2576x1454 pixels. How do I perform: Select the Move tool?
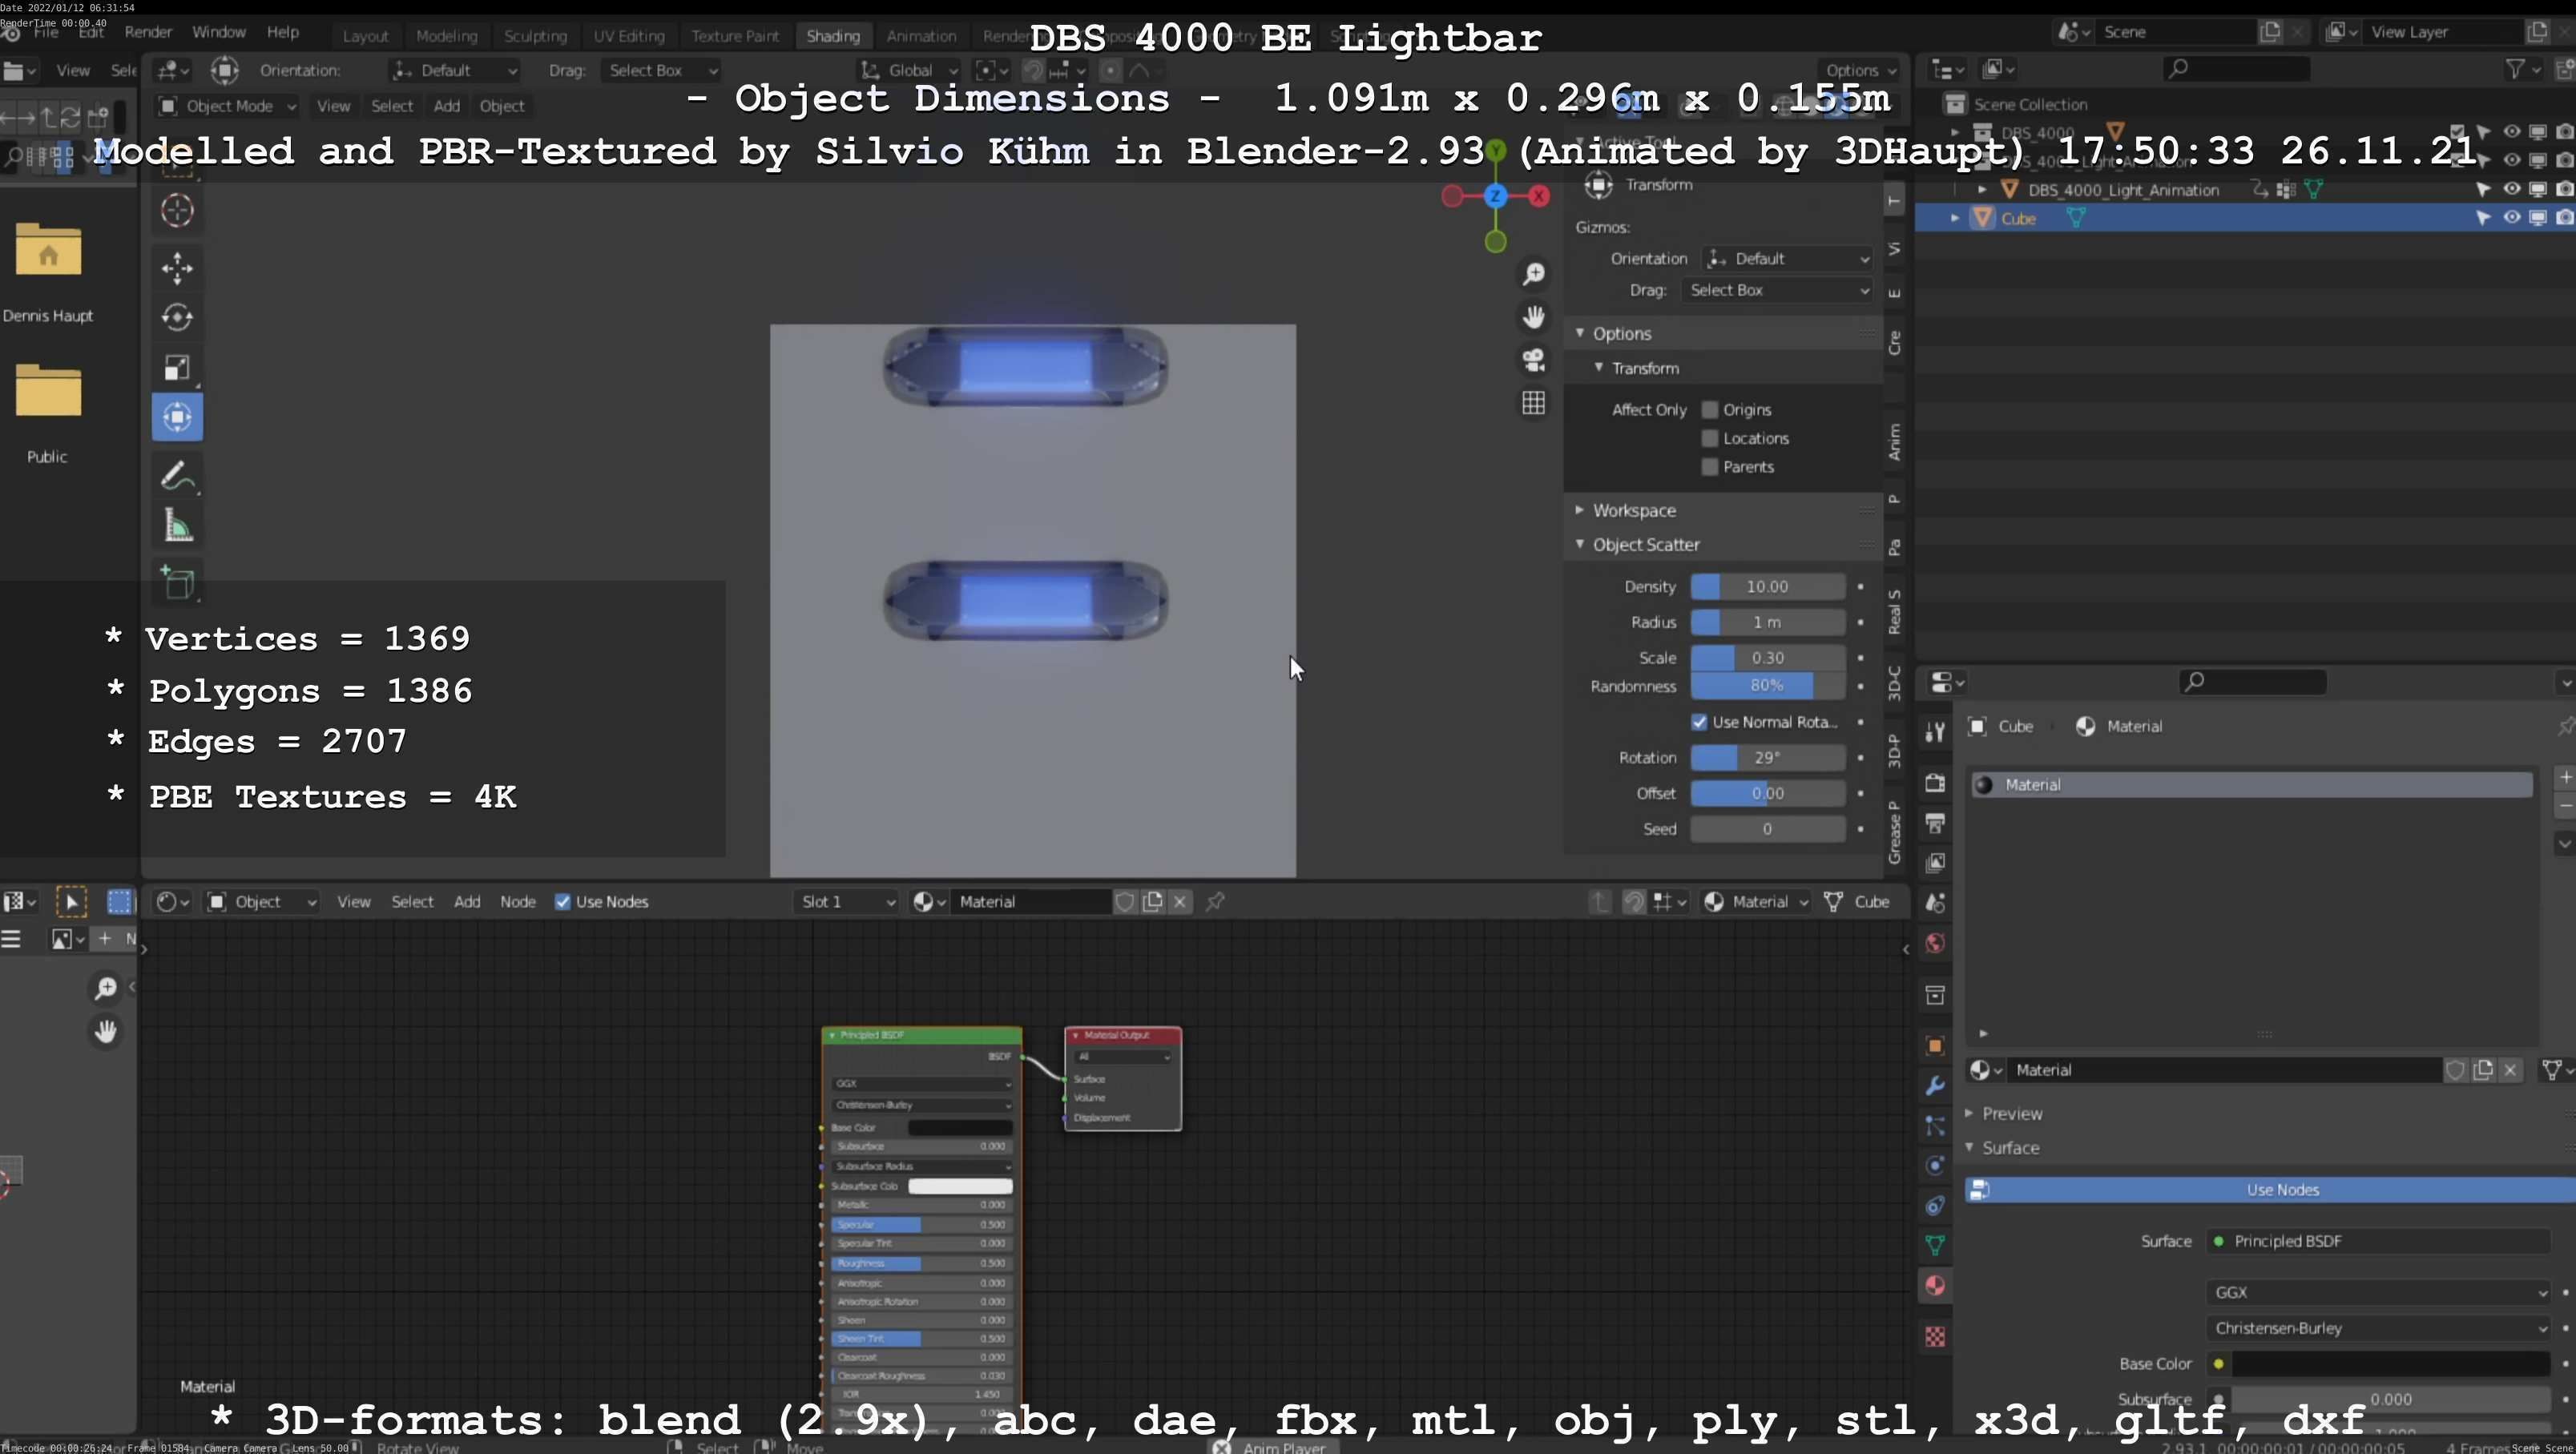coord(177,268)
